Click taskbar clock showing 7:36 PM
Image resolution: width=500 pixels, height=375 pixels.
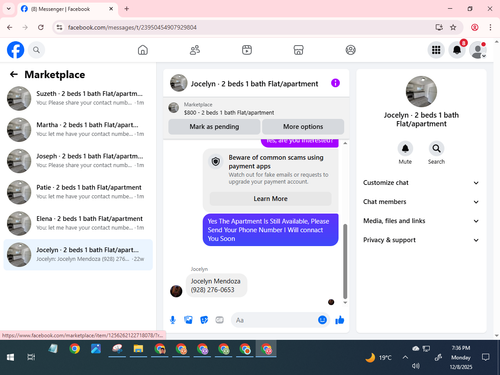pos(461,357)
